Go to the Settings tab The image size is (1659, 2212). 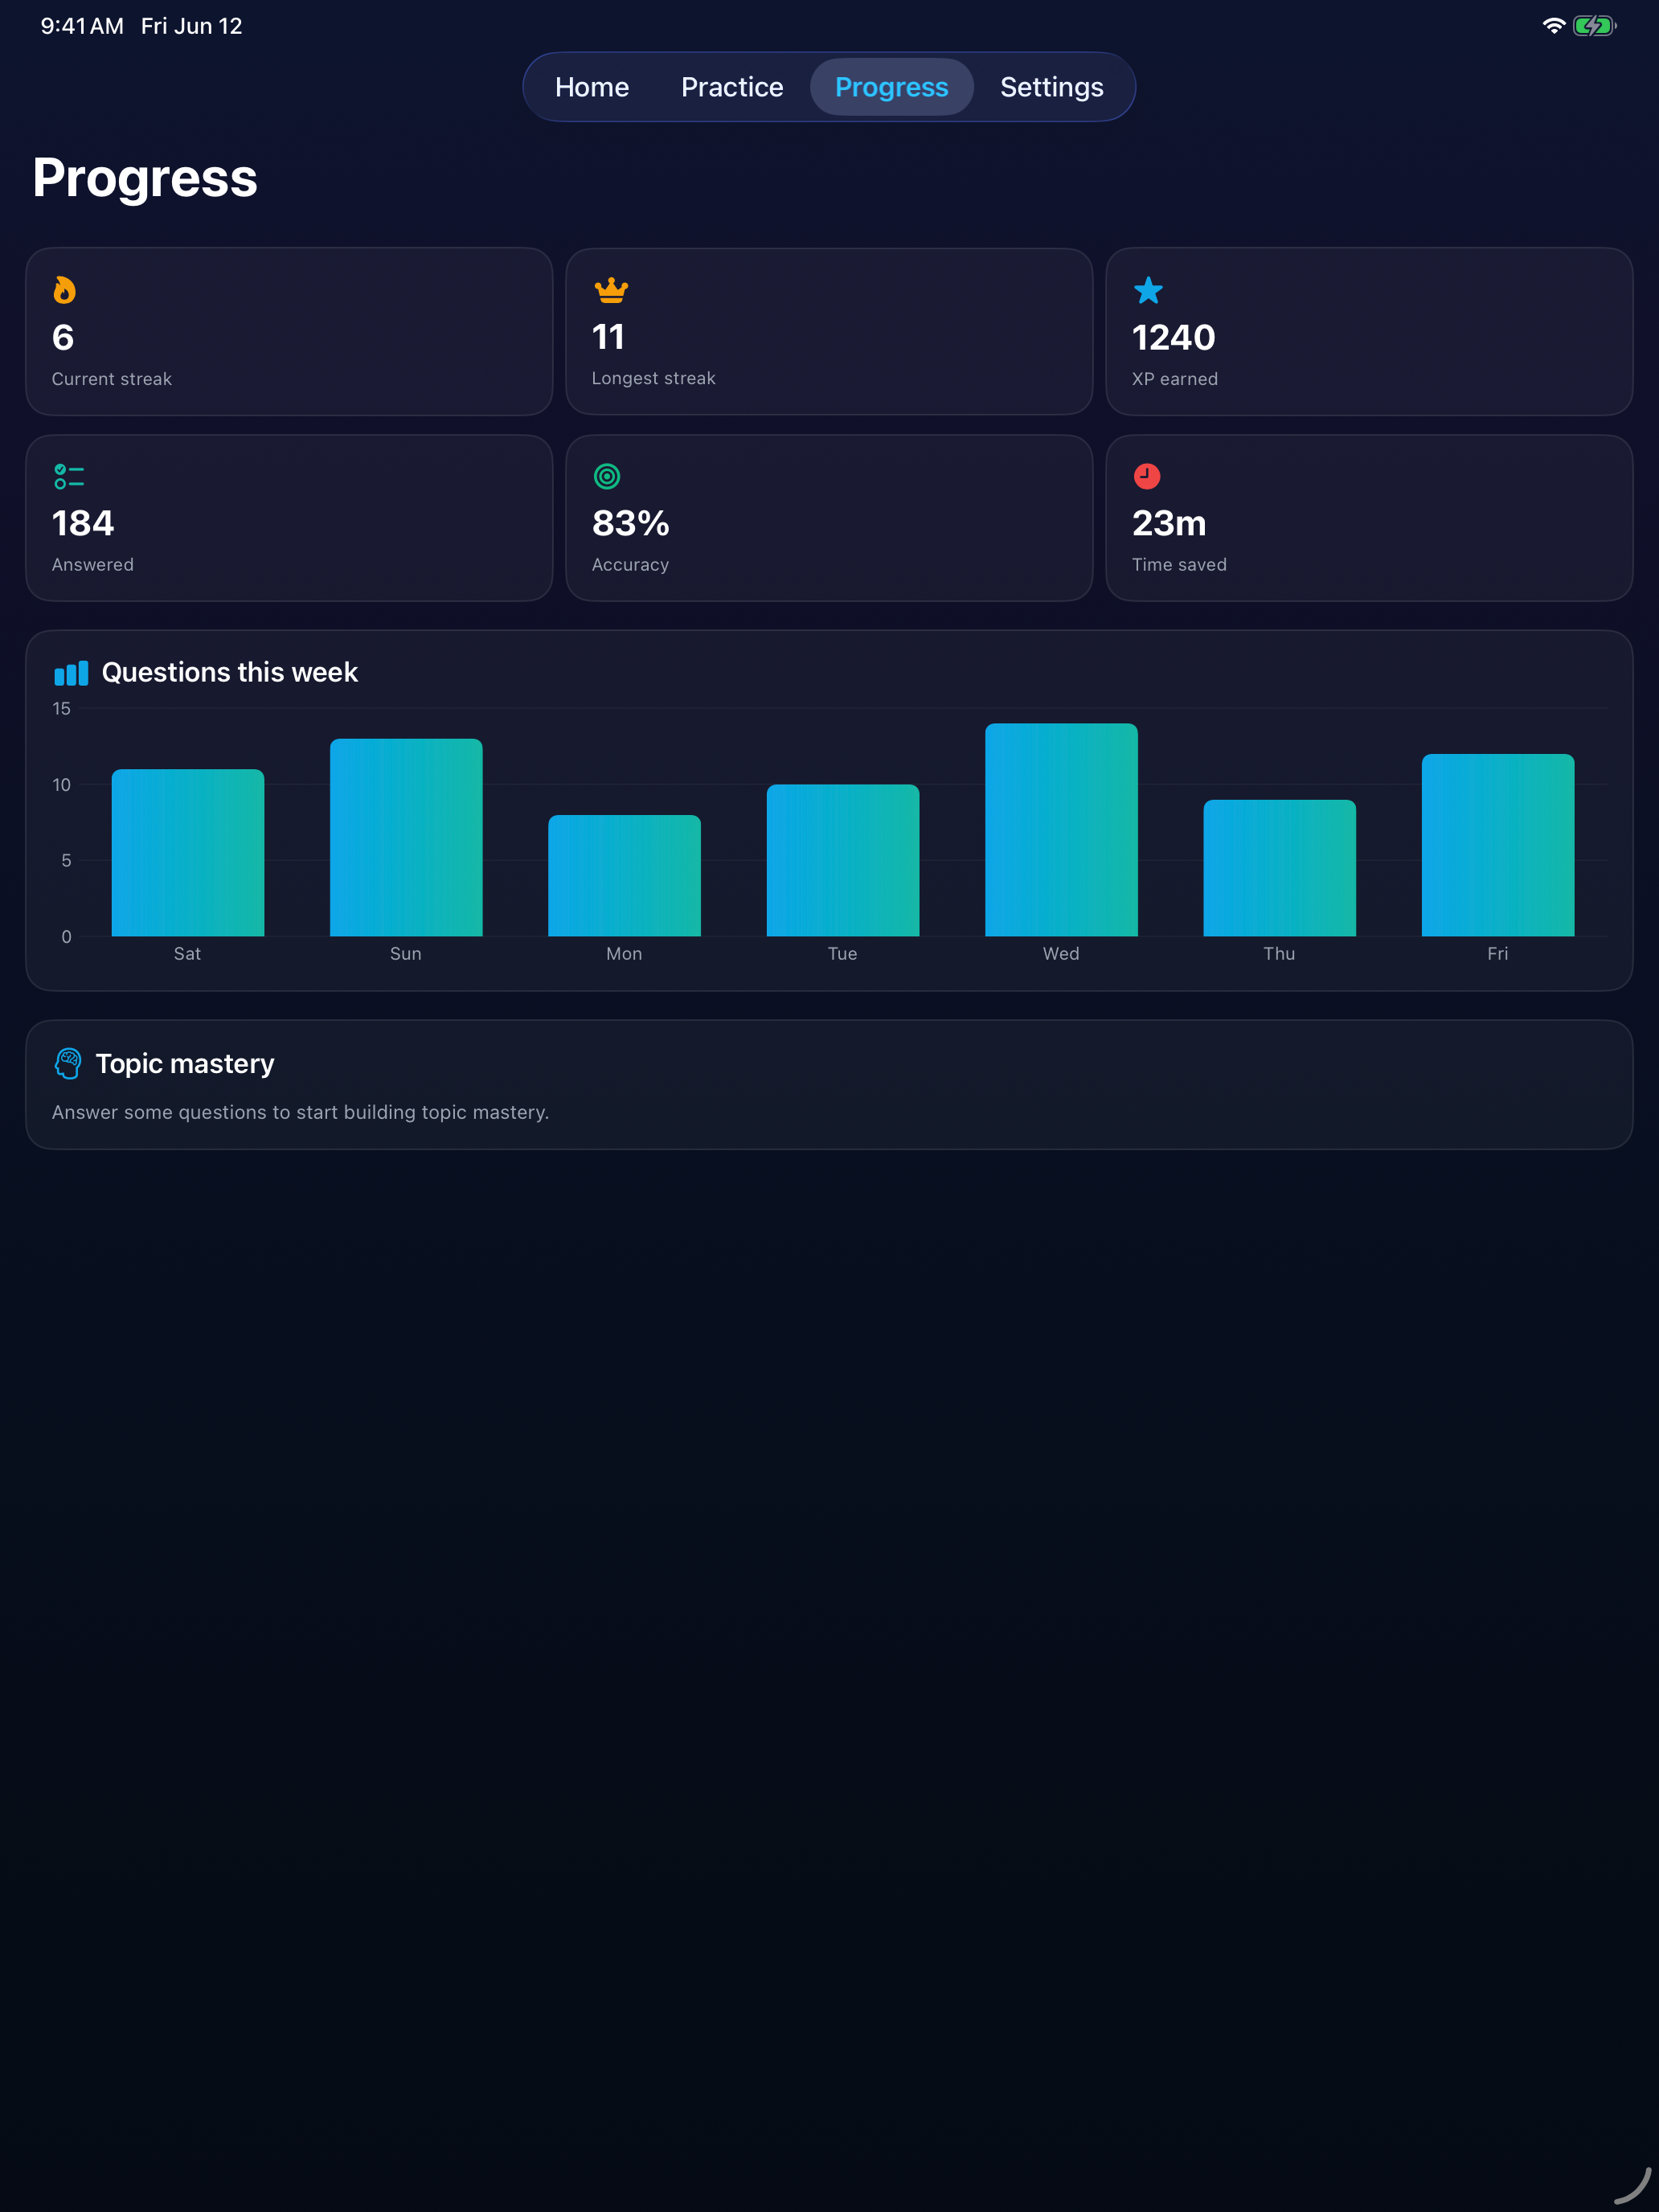click(x=1051, y=87)
